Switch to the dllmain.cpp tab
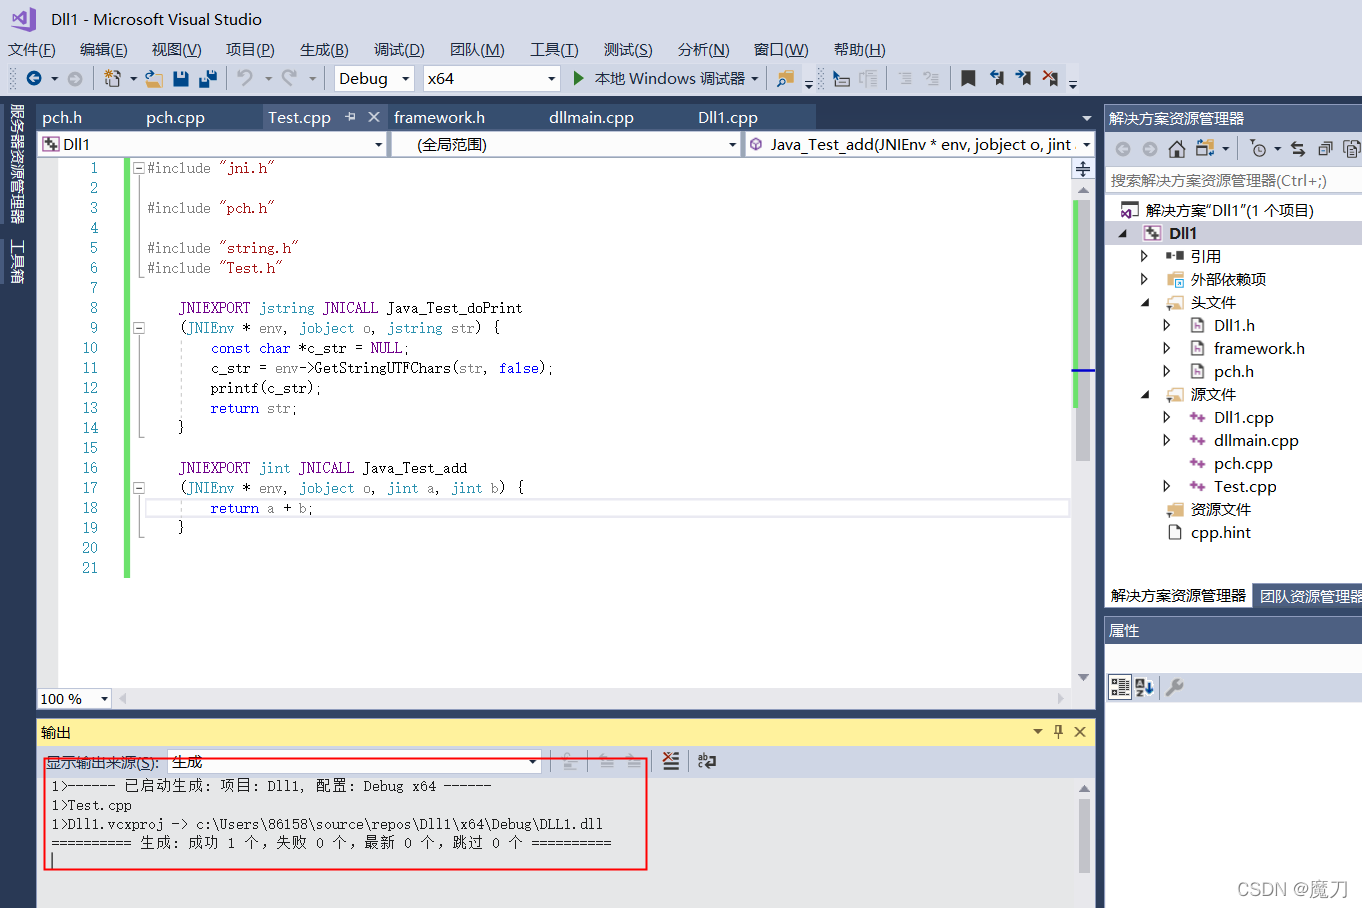The width and height of the screenshot is (1362, 908). [x=591, y=117]
